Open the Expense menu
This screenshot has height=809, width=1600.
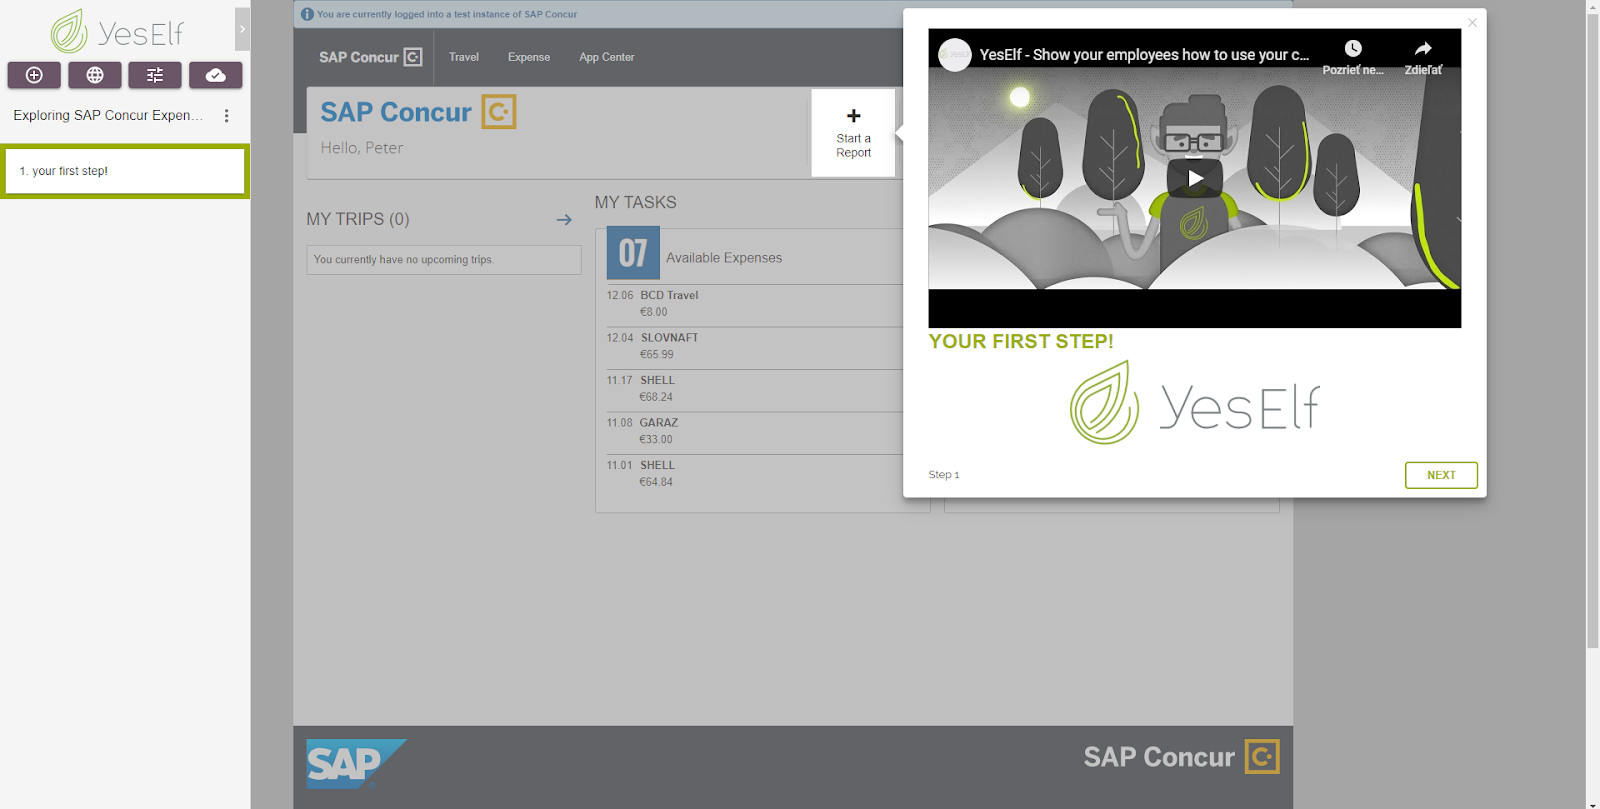(529, 57)
